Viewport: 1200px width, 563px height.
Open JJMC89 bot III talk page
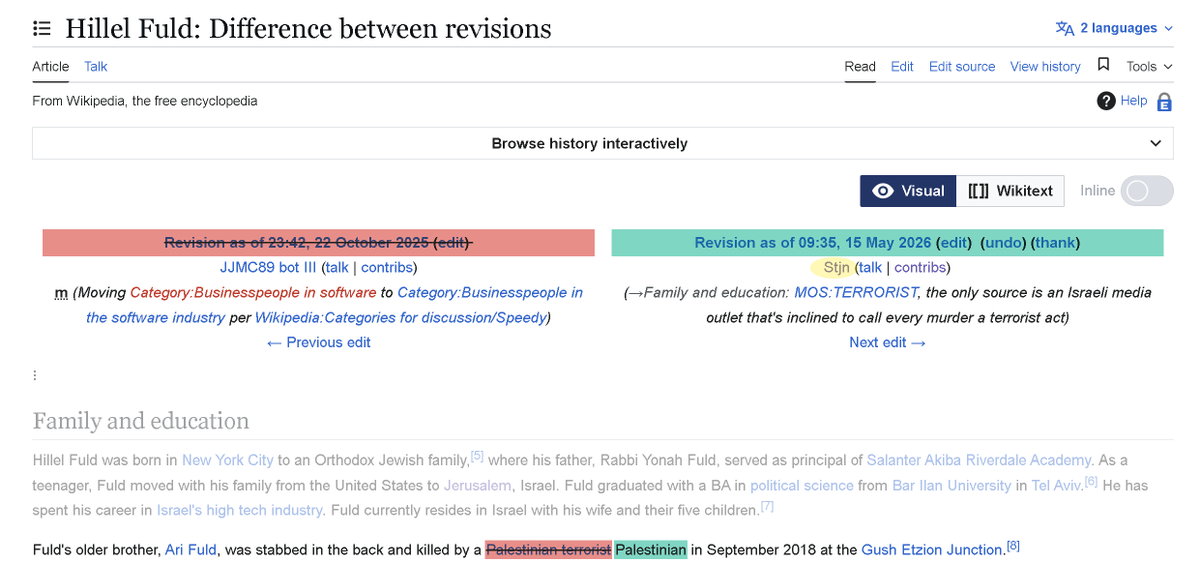[337, 267]
